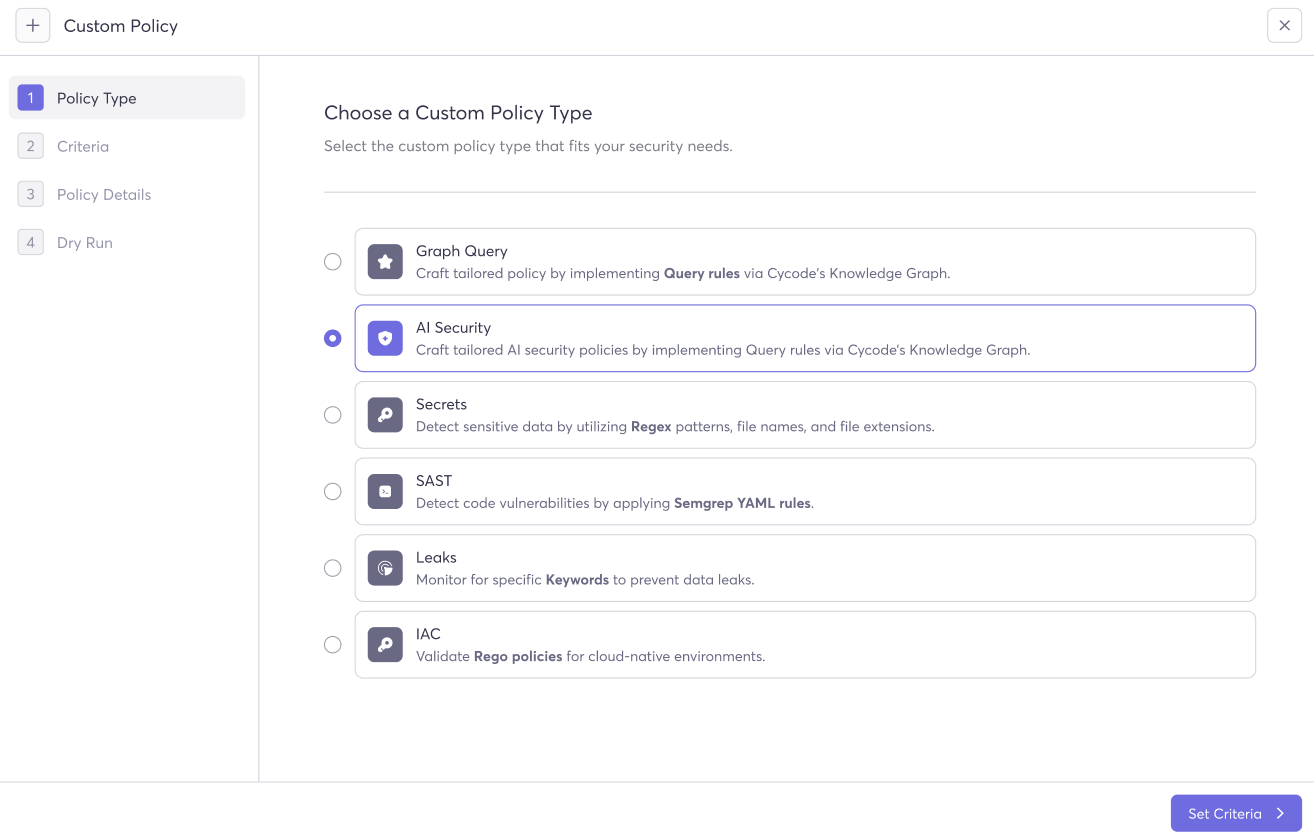Click the Graph Query option card

[x=805, y=261]
